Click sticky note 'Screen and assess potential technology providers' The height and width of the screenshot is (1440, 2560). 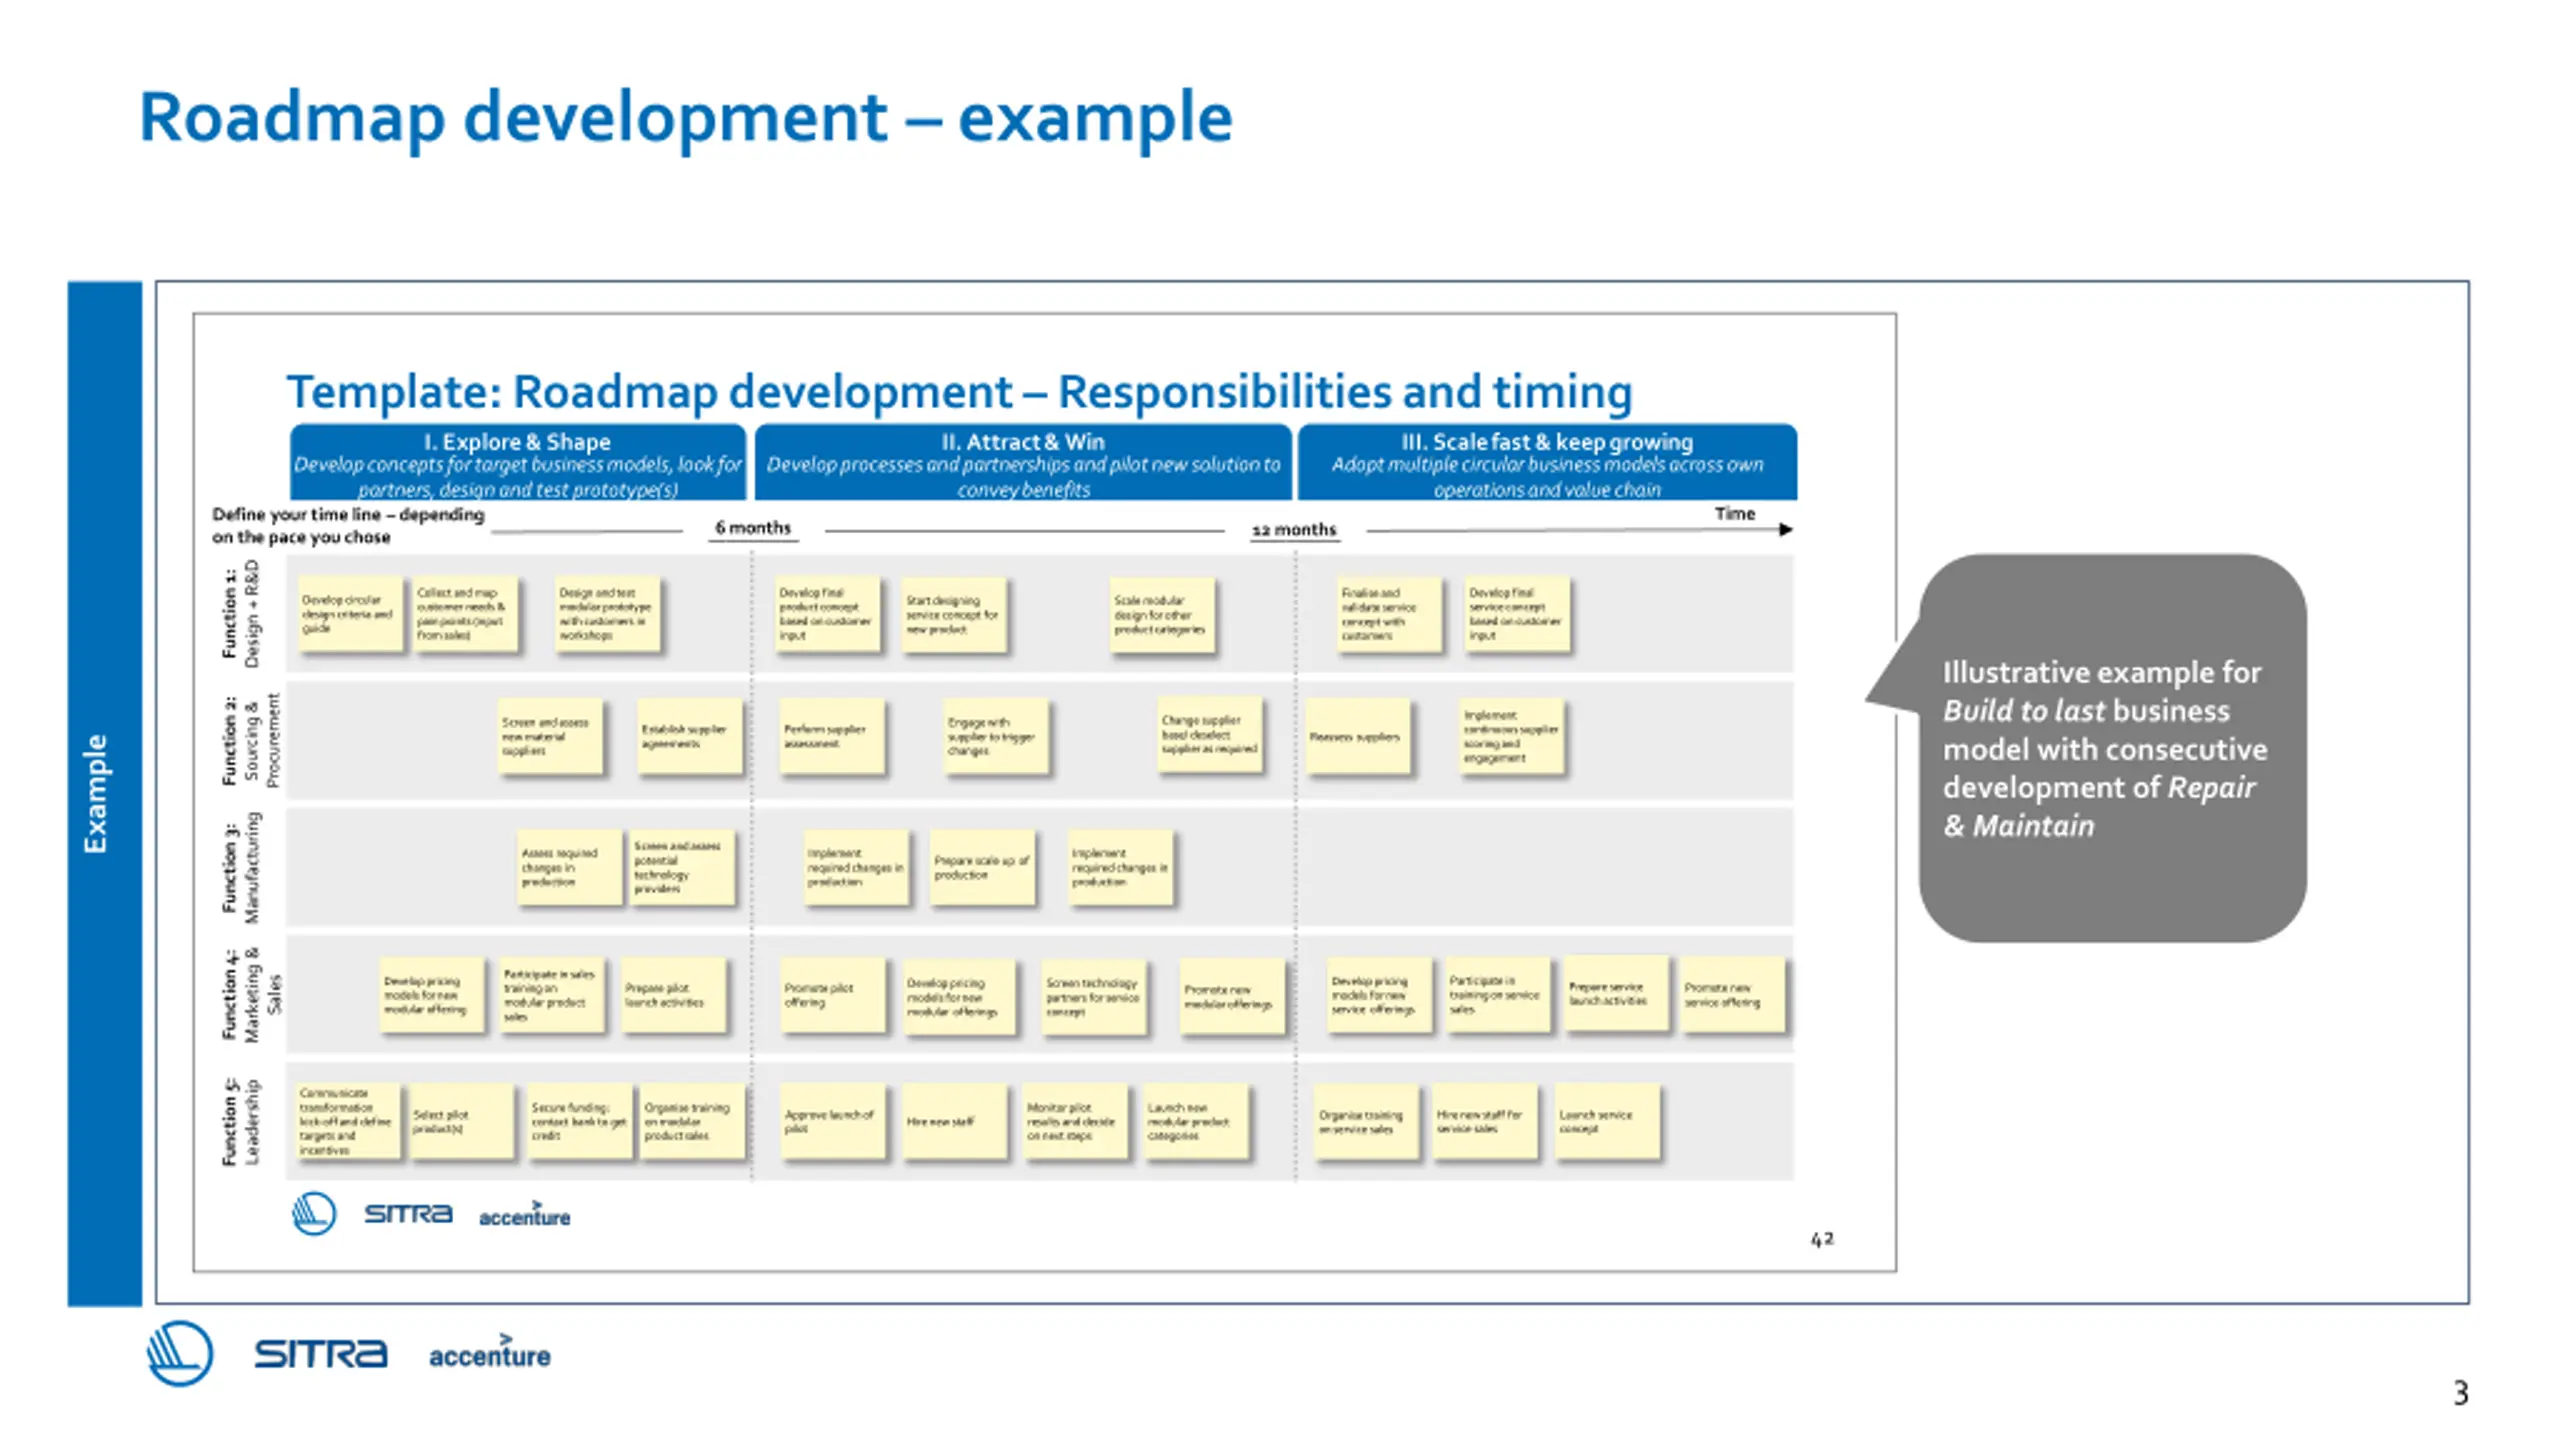682,867
